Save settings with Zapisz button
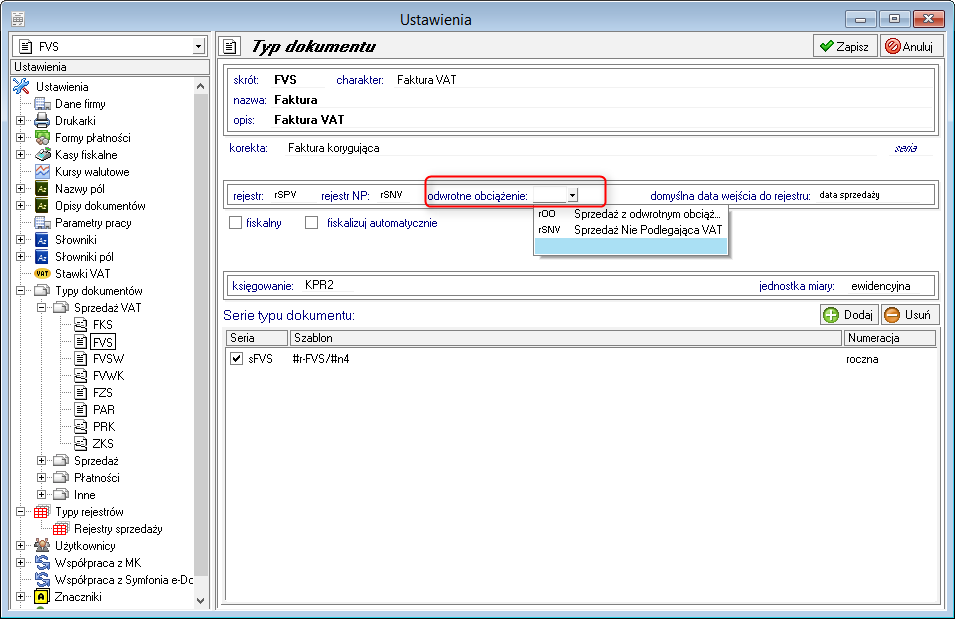 845,46
